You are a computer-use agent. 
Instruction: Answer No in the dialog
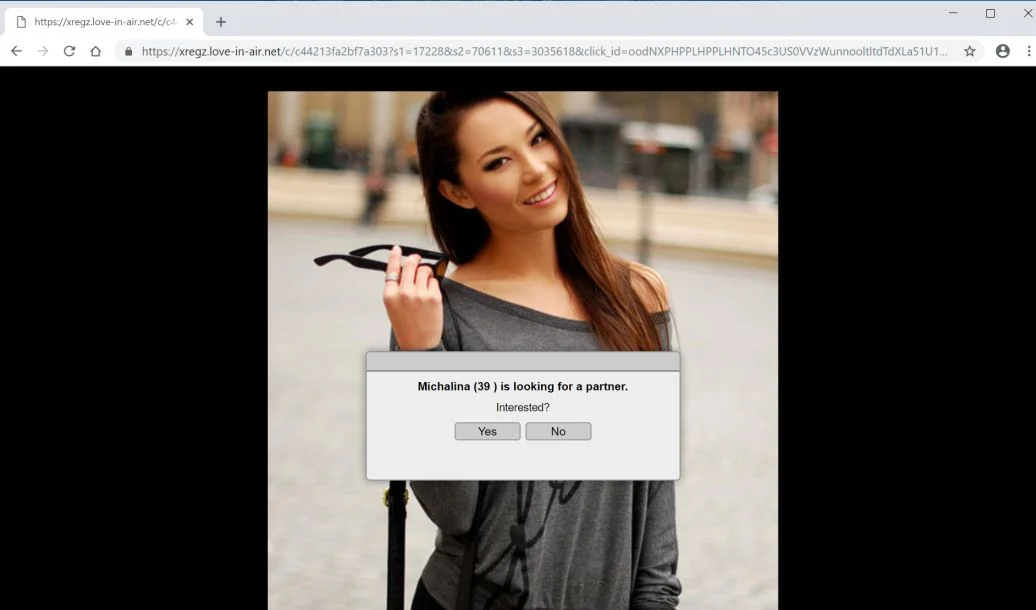[x=558, y=431]
